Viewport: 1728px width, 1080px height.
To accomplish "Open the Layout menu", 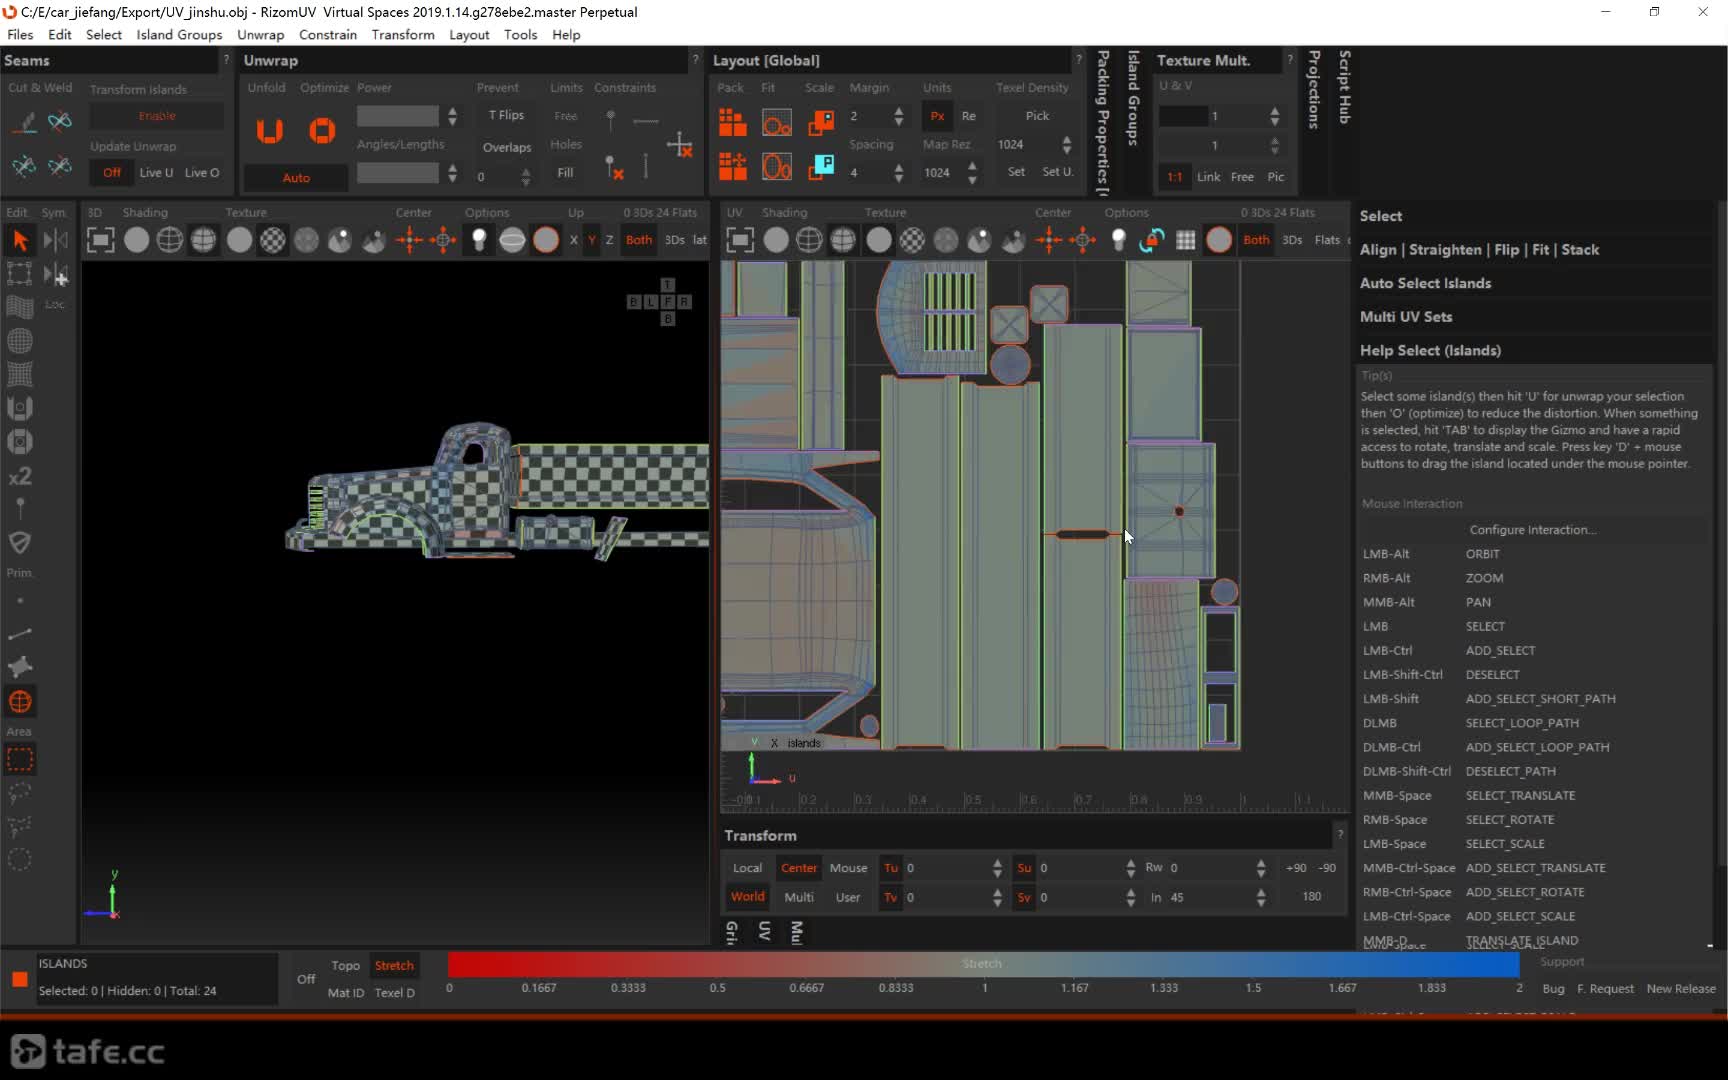I will [x=469, y=34].
